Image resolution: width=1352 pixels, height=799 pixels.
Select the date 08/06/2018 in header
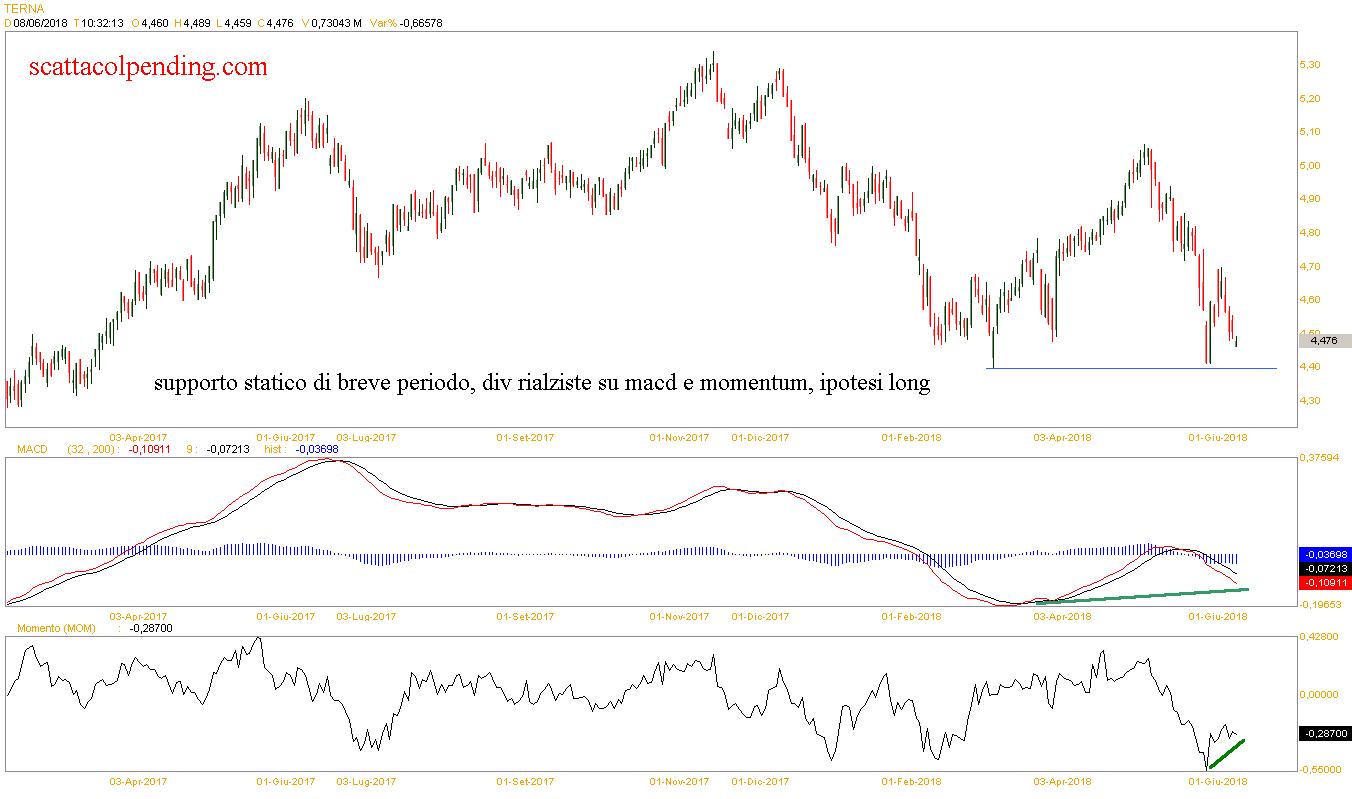39,23
